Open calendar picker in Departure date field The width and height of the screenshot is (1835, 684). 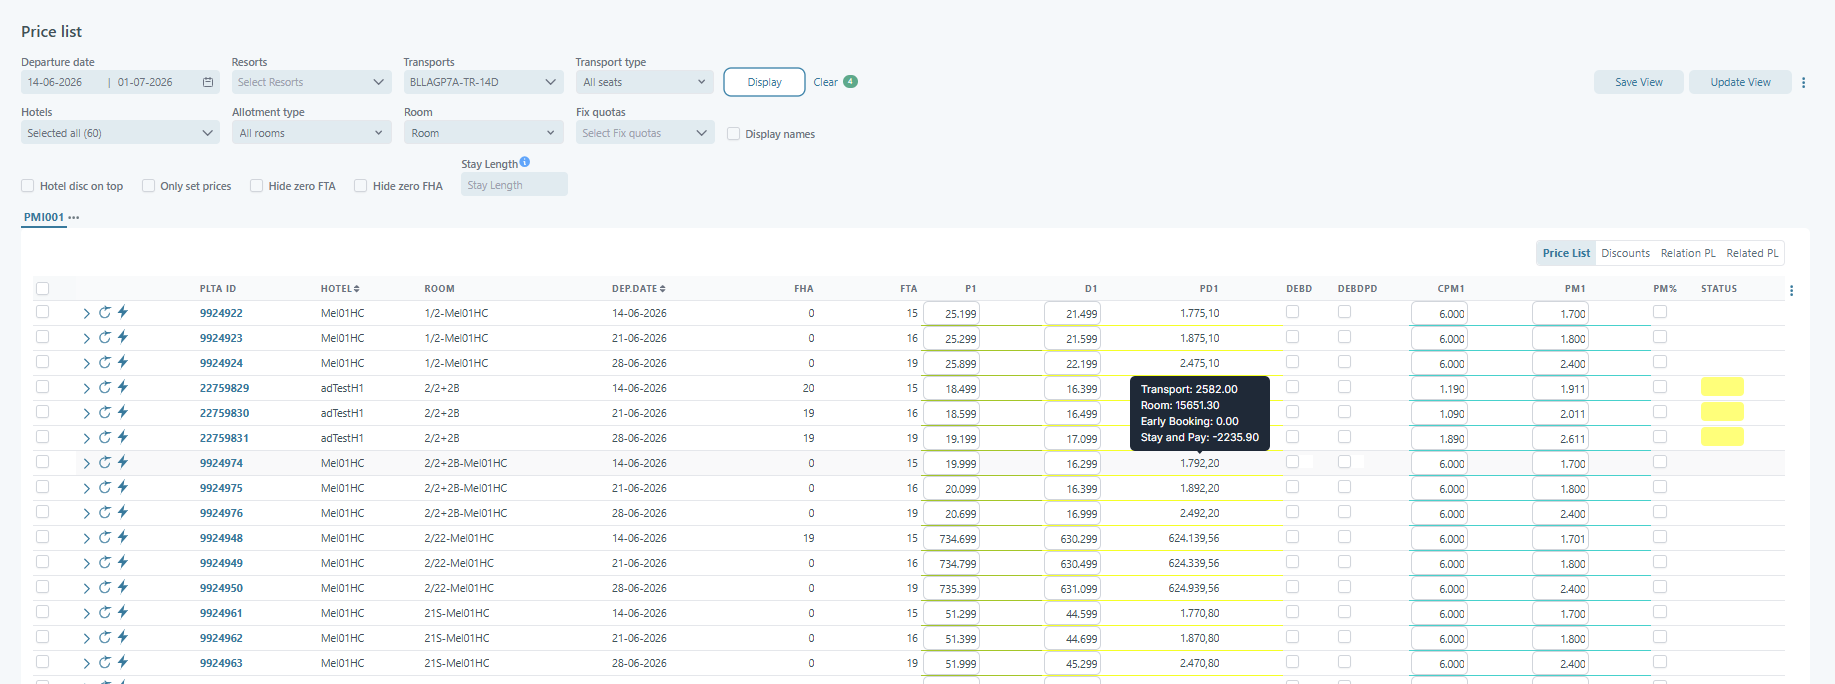point(208,82)
